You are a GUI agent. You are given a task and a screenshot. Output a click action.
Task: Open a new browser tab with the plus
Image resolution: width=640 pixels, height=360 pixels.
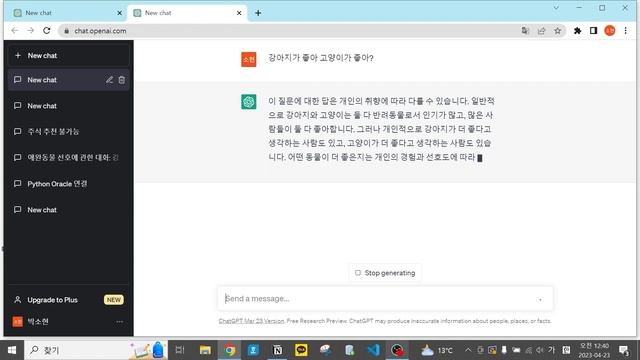(258, 13)
